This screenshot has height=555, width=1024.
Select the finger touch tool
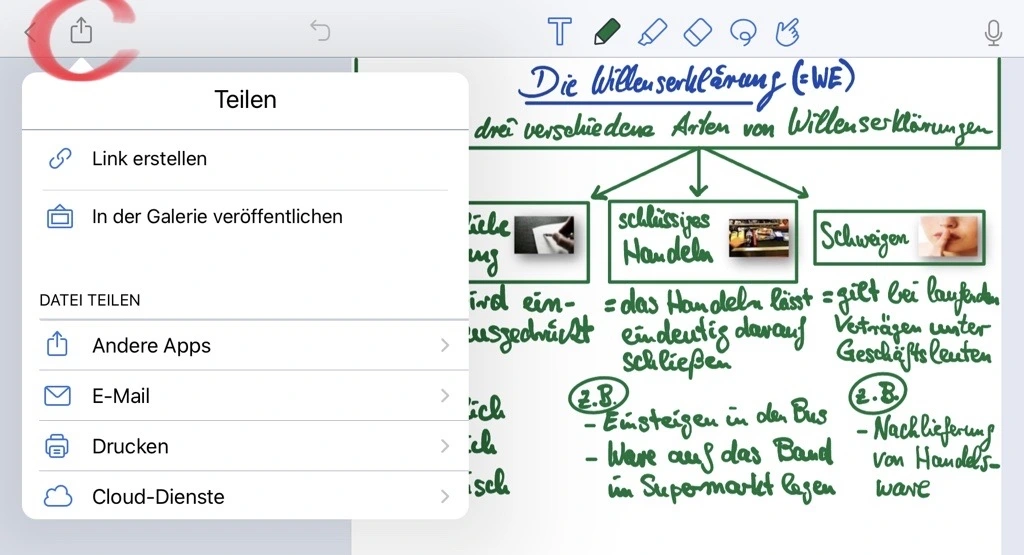[x=788, y=32]
